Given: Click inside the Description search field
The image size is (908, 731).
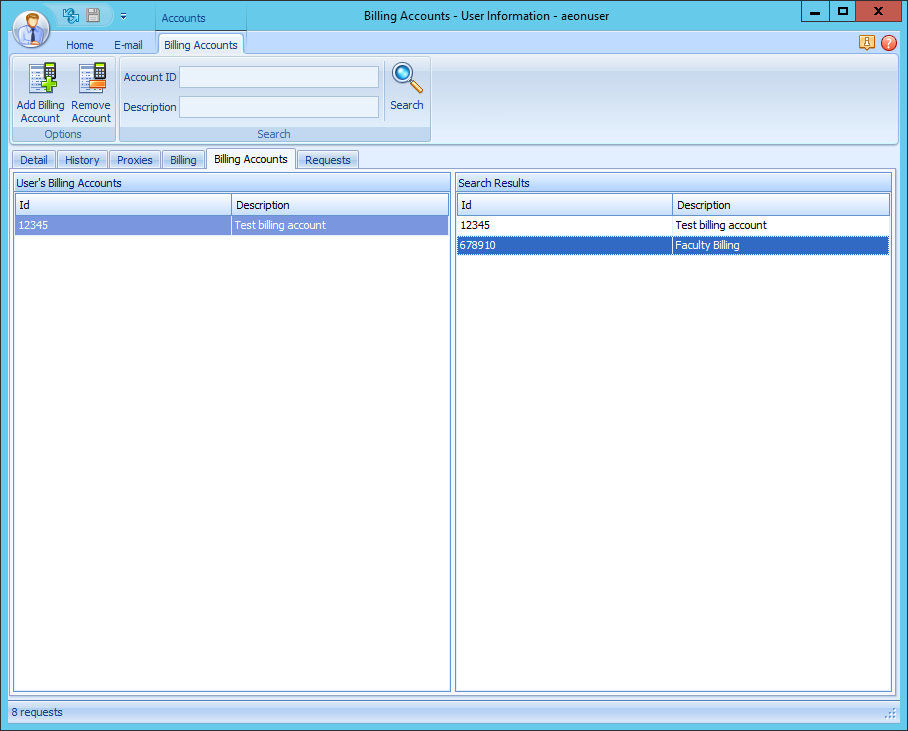Looking at the screenshot, I should 278,107.
